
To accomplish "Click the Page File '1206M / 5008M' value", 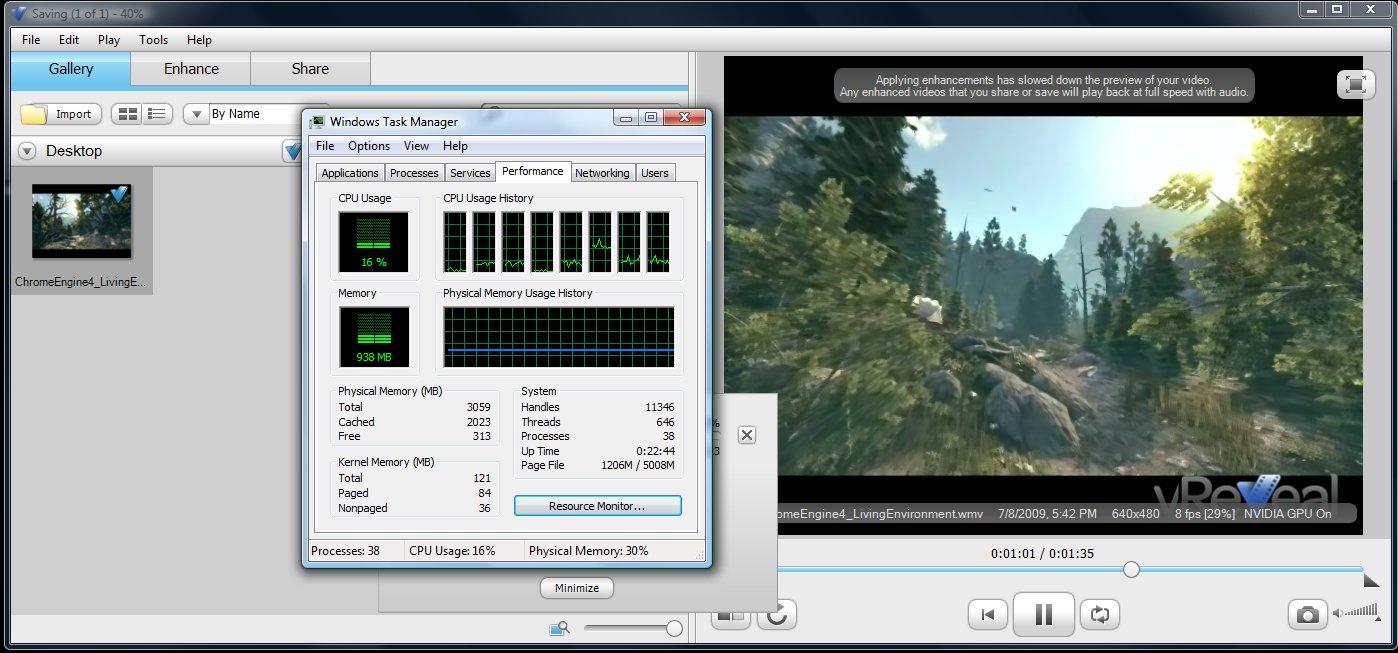I will tap(637, 465).
